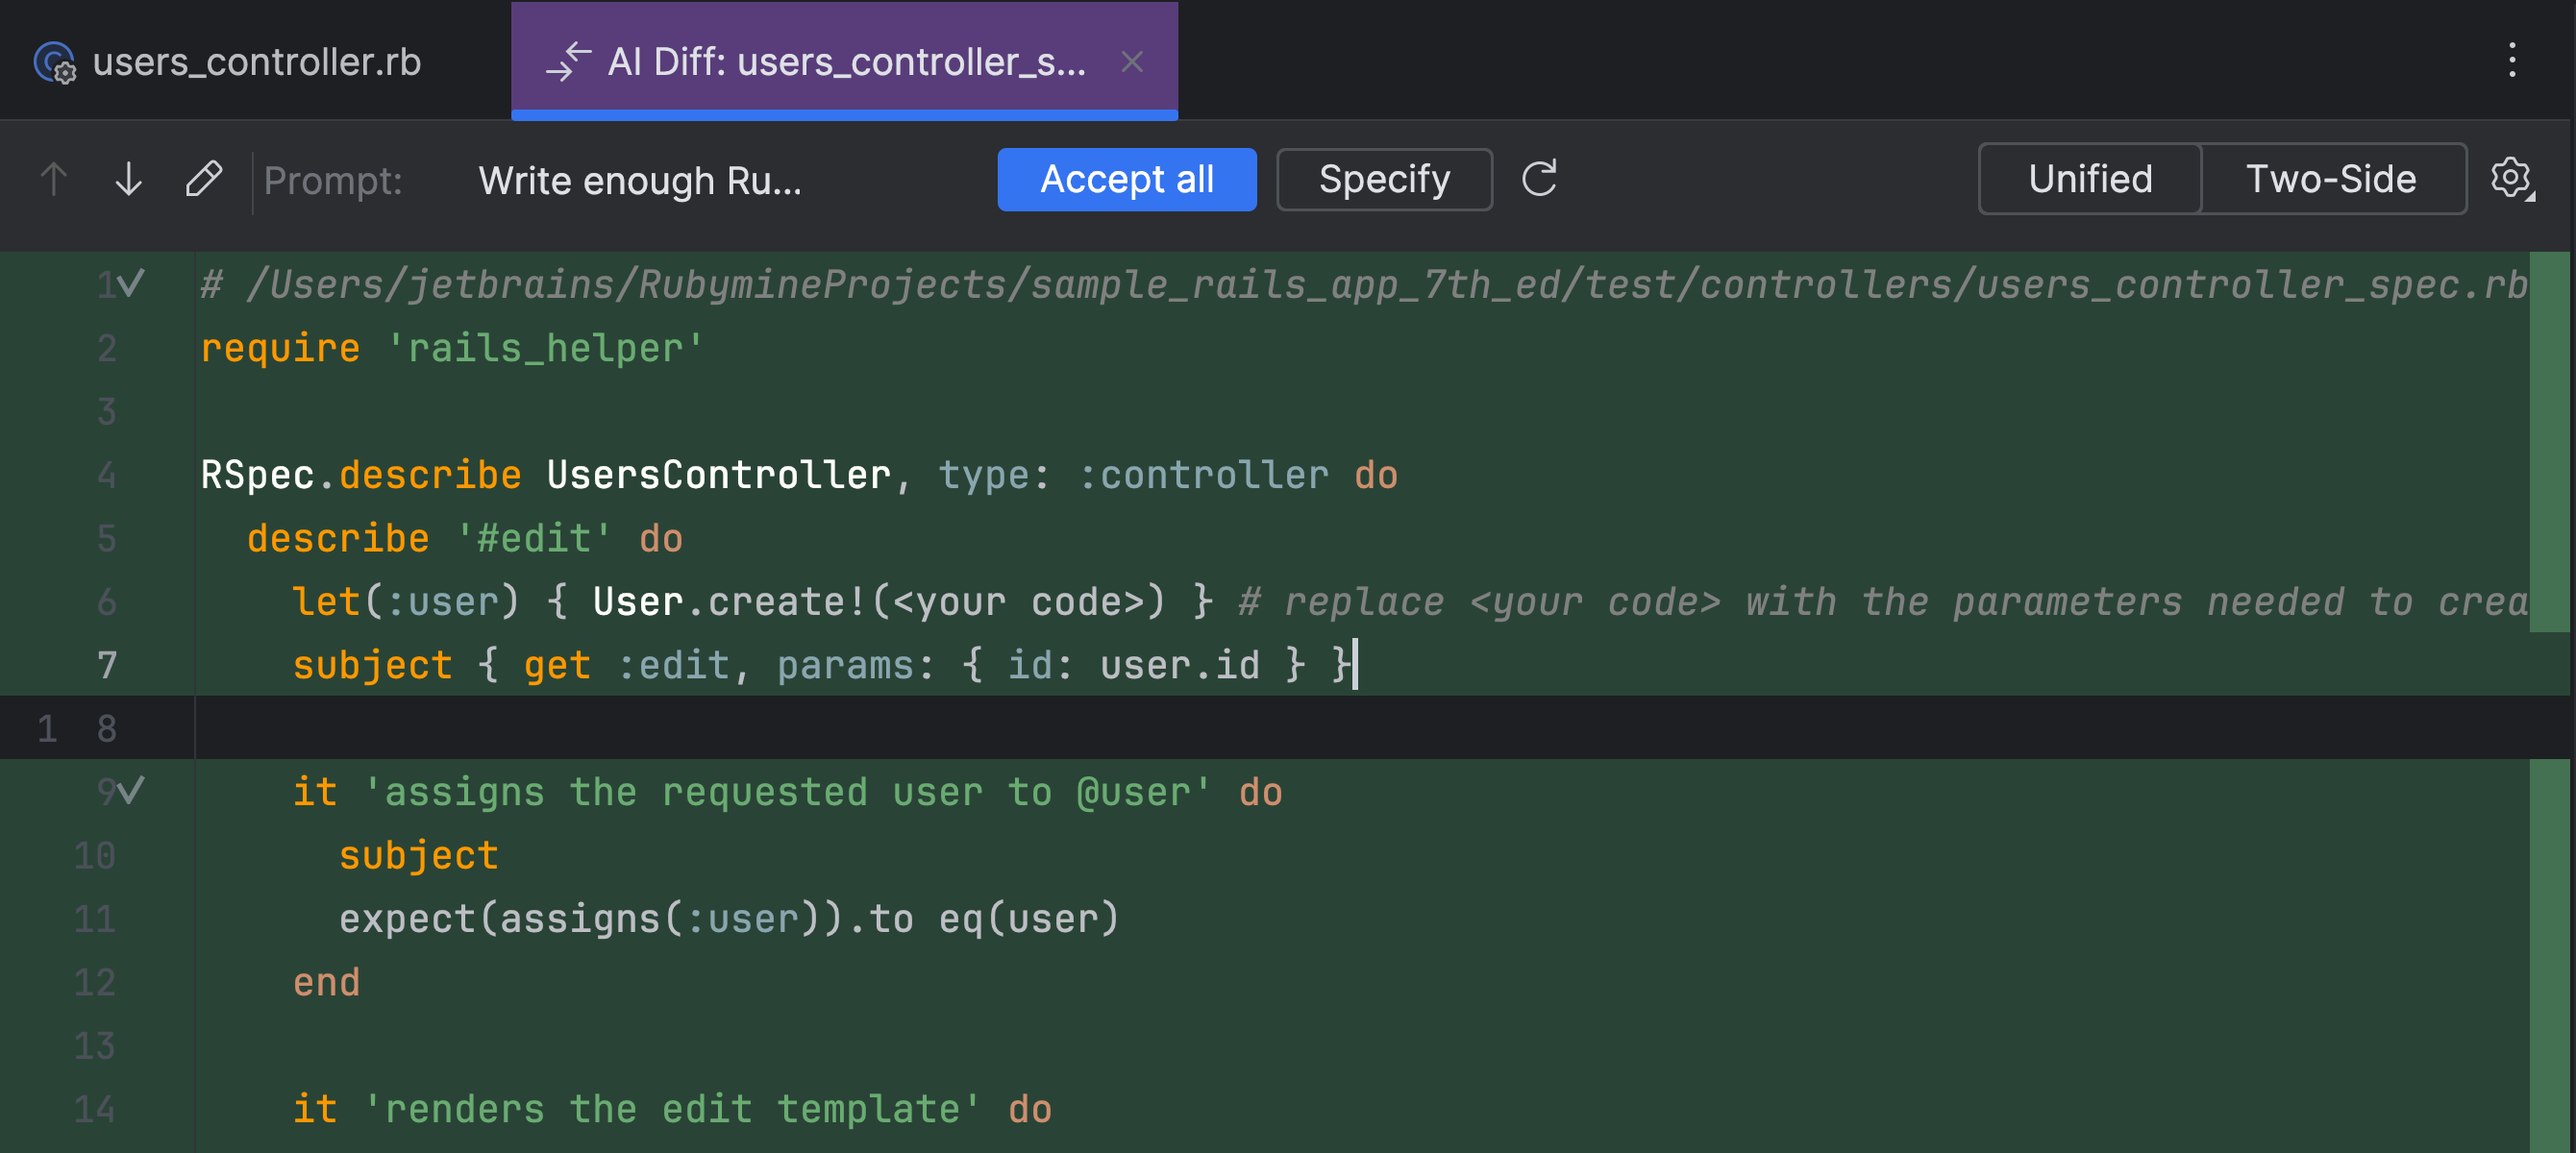Screen dimensions: 2576x1153
Task: Click the diff settings gear icon
Action: tap(2515, 178)
